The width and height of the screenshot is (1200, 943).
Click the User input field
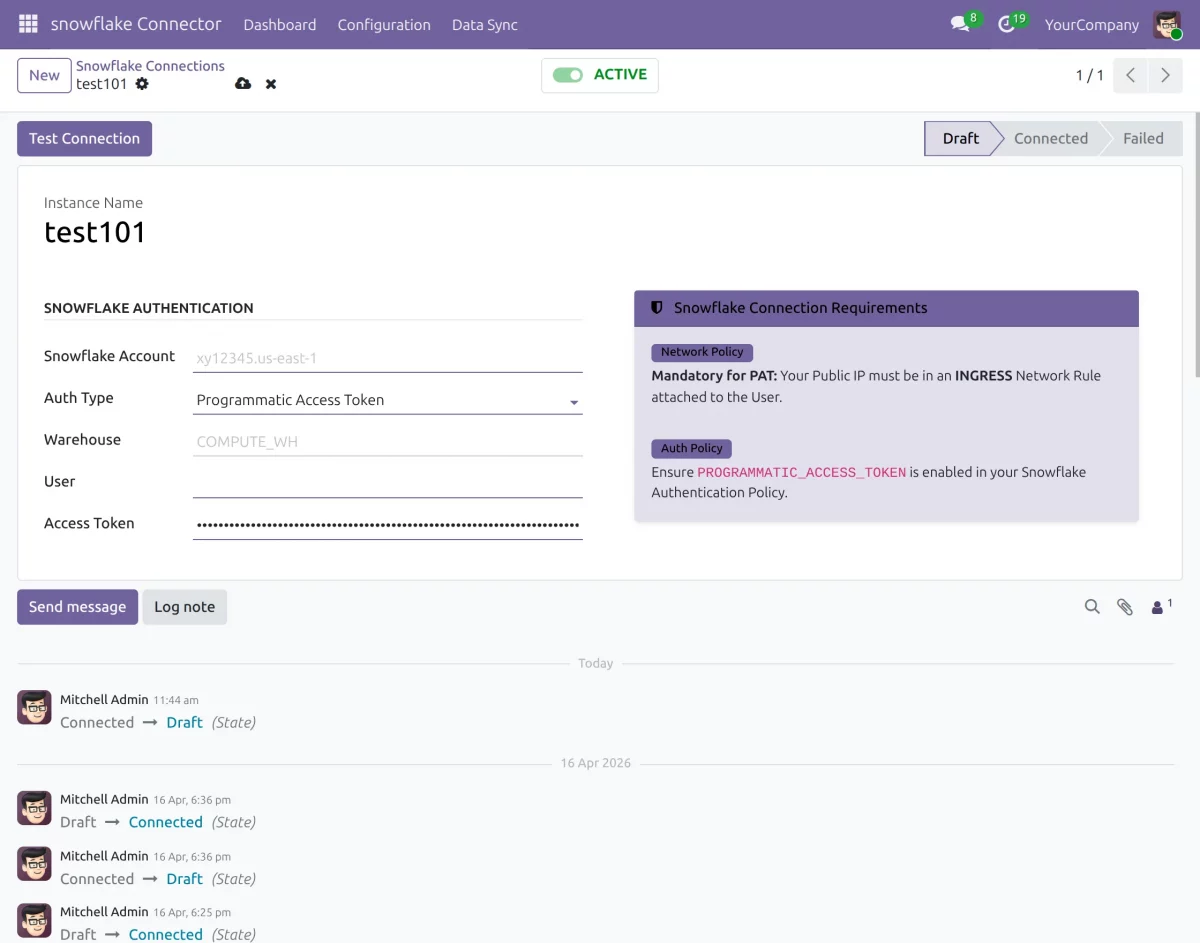click(387, 483)
